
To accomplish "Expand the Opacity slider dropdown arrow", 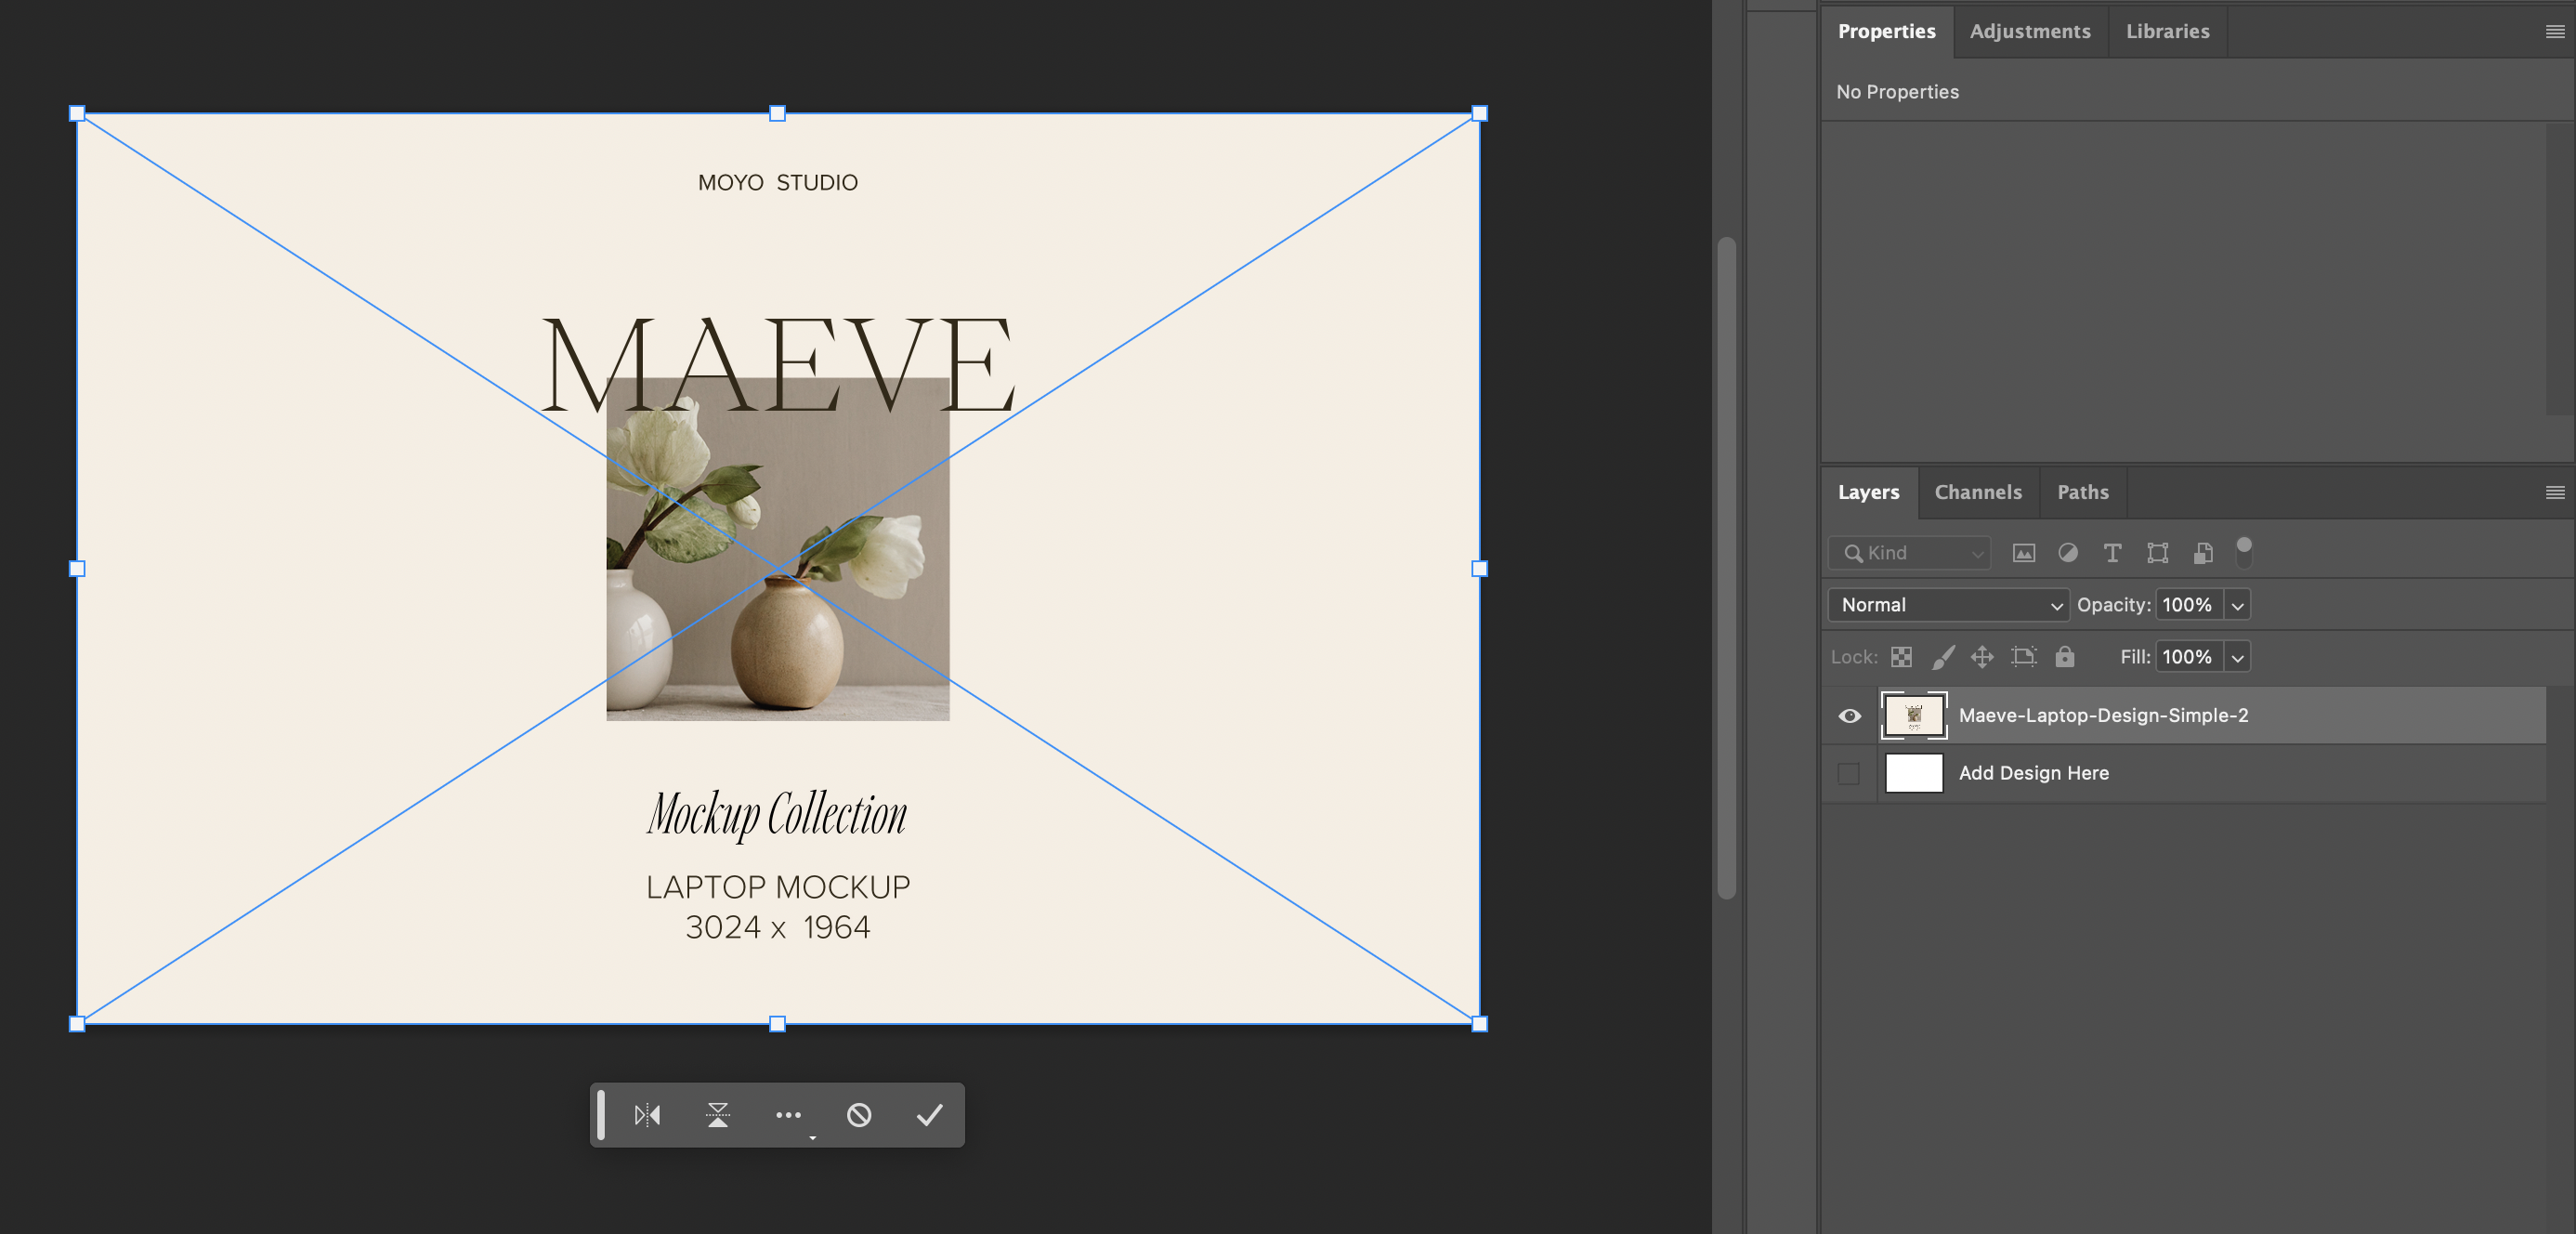I will coord(2238,605).
